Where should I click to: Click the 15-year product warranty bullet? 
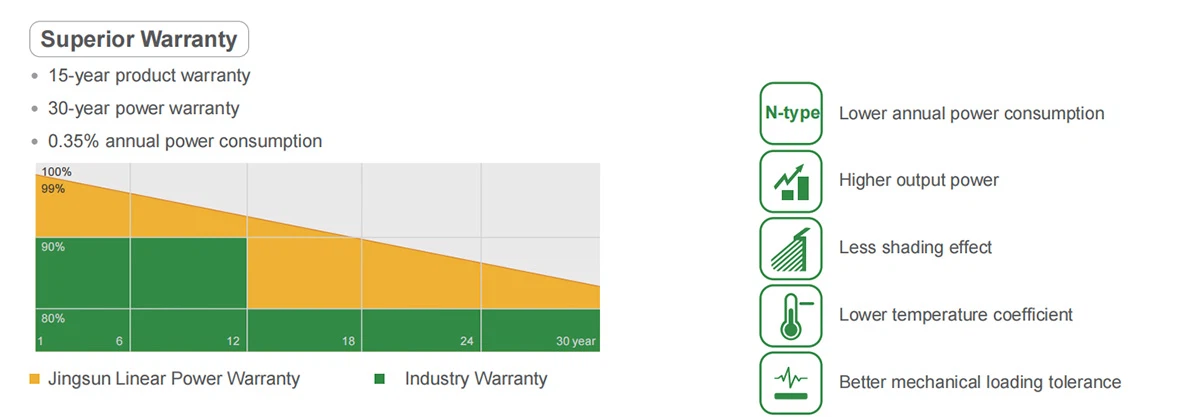149,75
